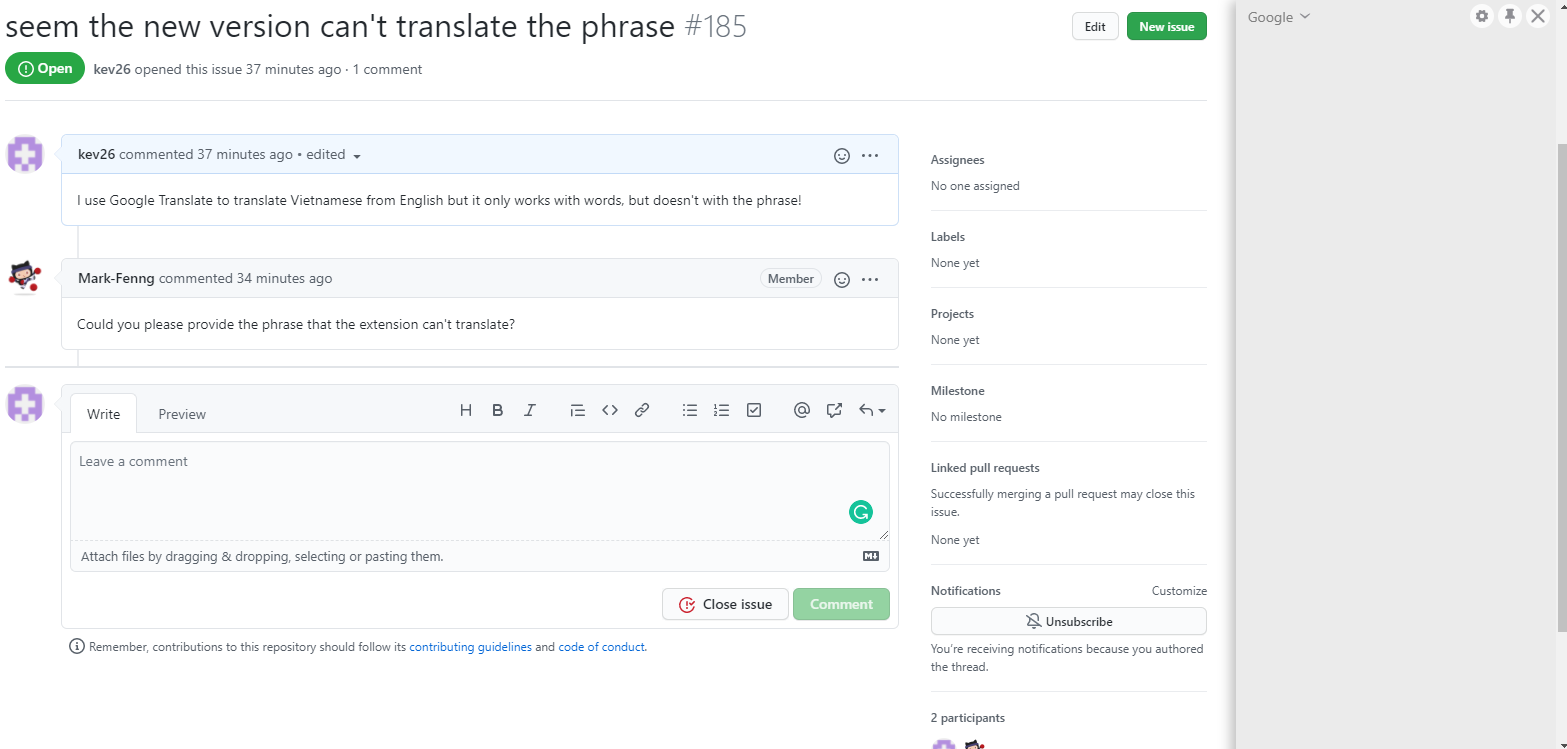Screen dimensions: 1567x749
Task: Add a bulleted list
Action: [689, 409]
